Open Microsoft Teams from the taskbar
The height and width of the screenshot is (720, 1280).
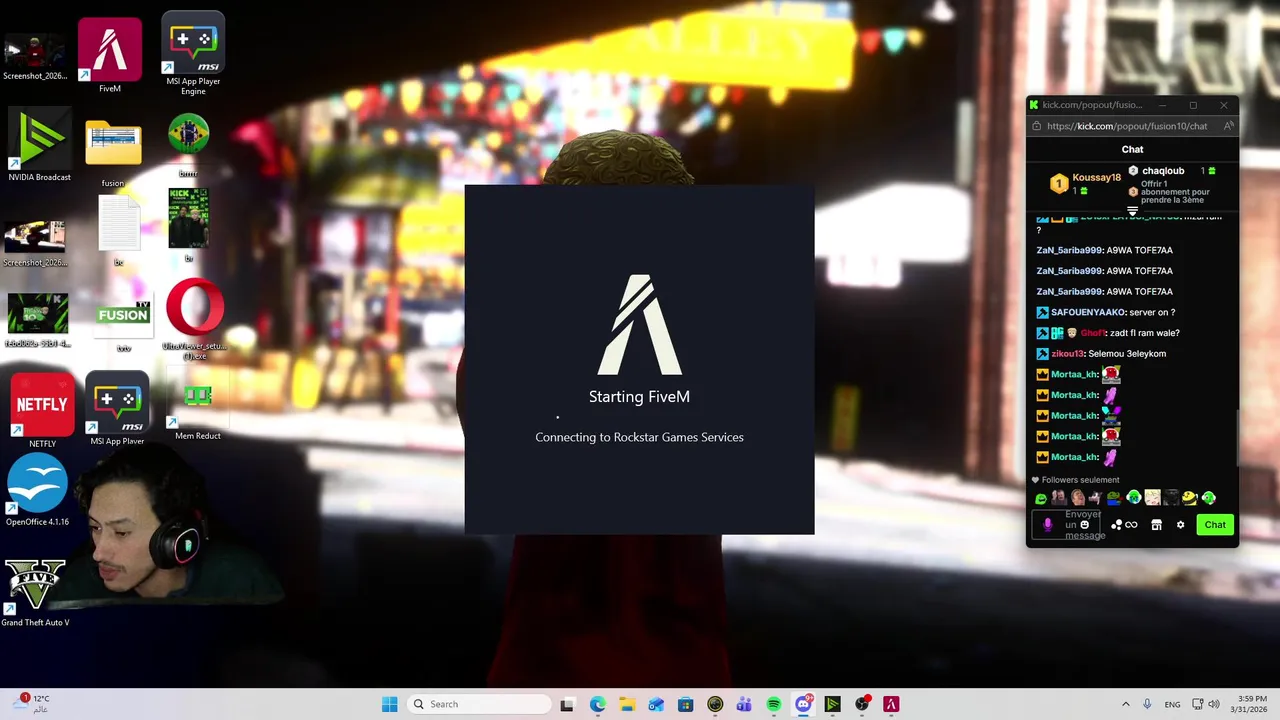(x=744, y=704)
